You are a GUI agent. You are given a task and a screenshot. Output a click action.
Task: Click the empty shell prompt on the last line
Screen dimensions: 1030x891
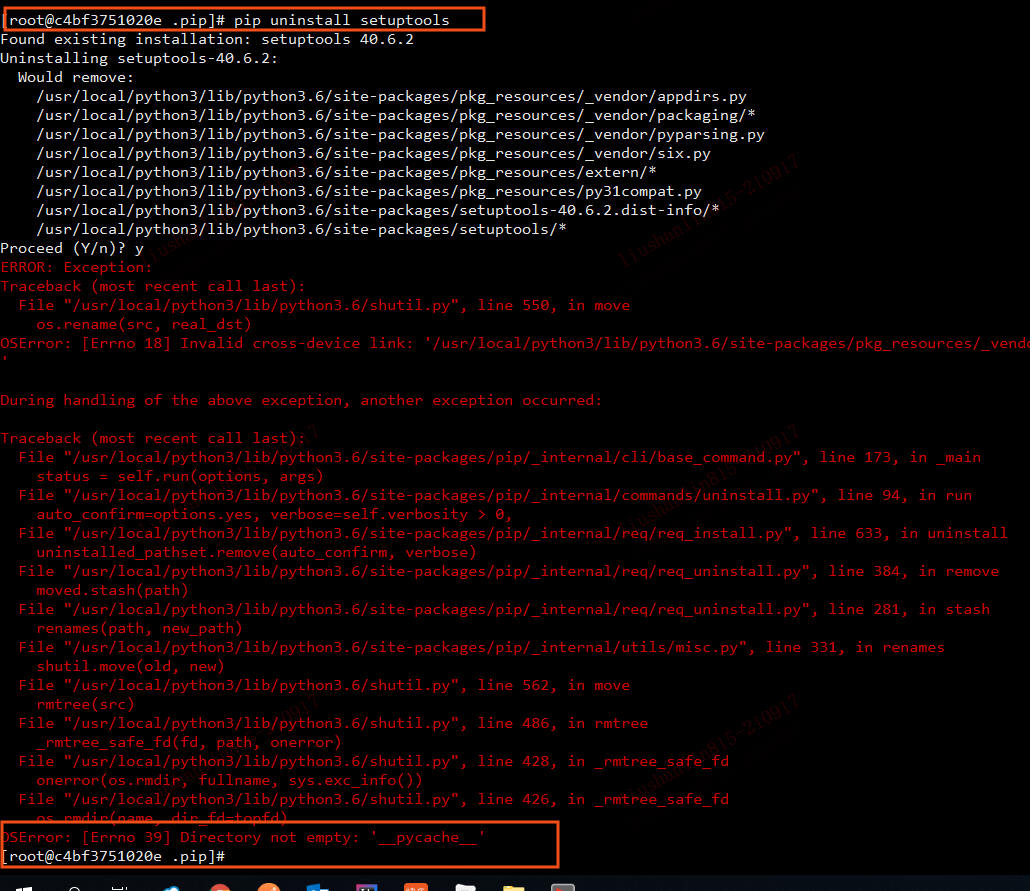113,857
